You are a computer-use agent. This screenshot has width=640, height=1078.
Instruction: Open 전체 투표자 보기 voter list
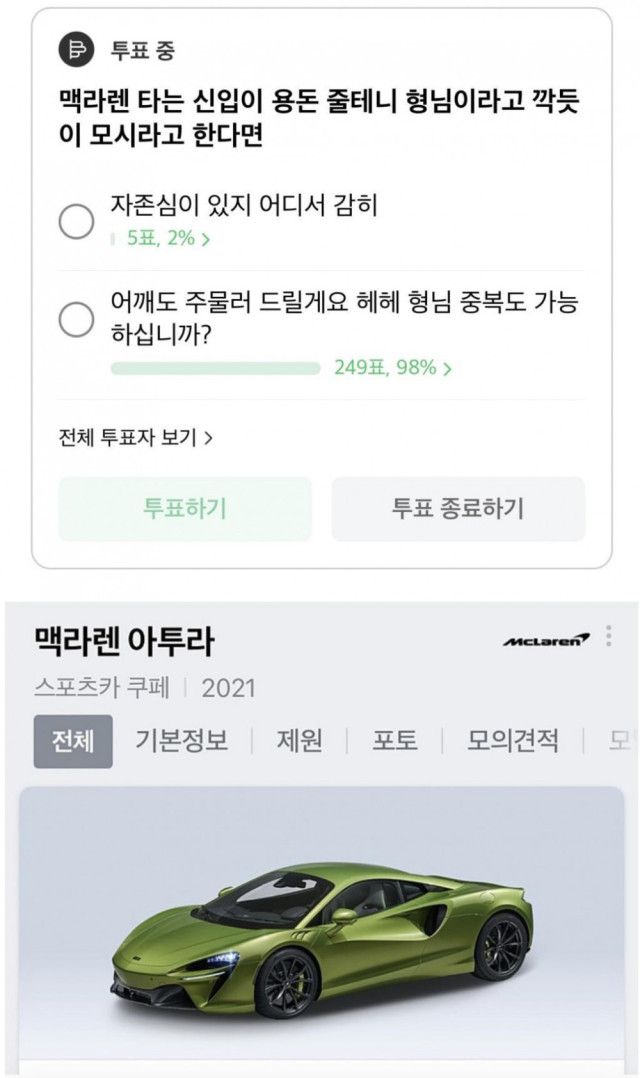[x=136, y=438]
